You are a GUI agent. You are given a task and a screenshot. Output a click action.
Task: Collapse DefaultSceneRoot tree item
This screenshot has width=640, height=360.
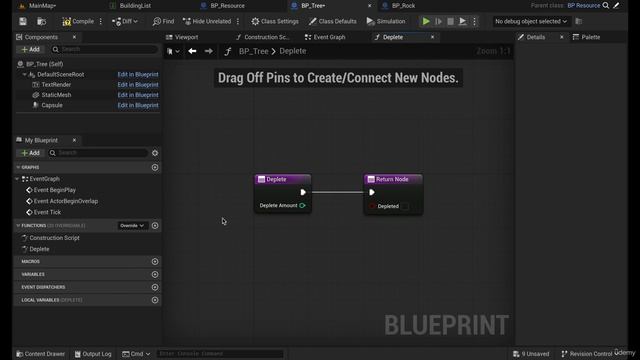coord(24,75)
